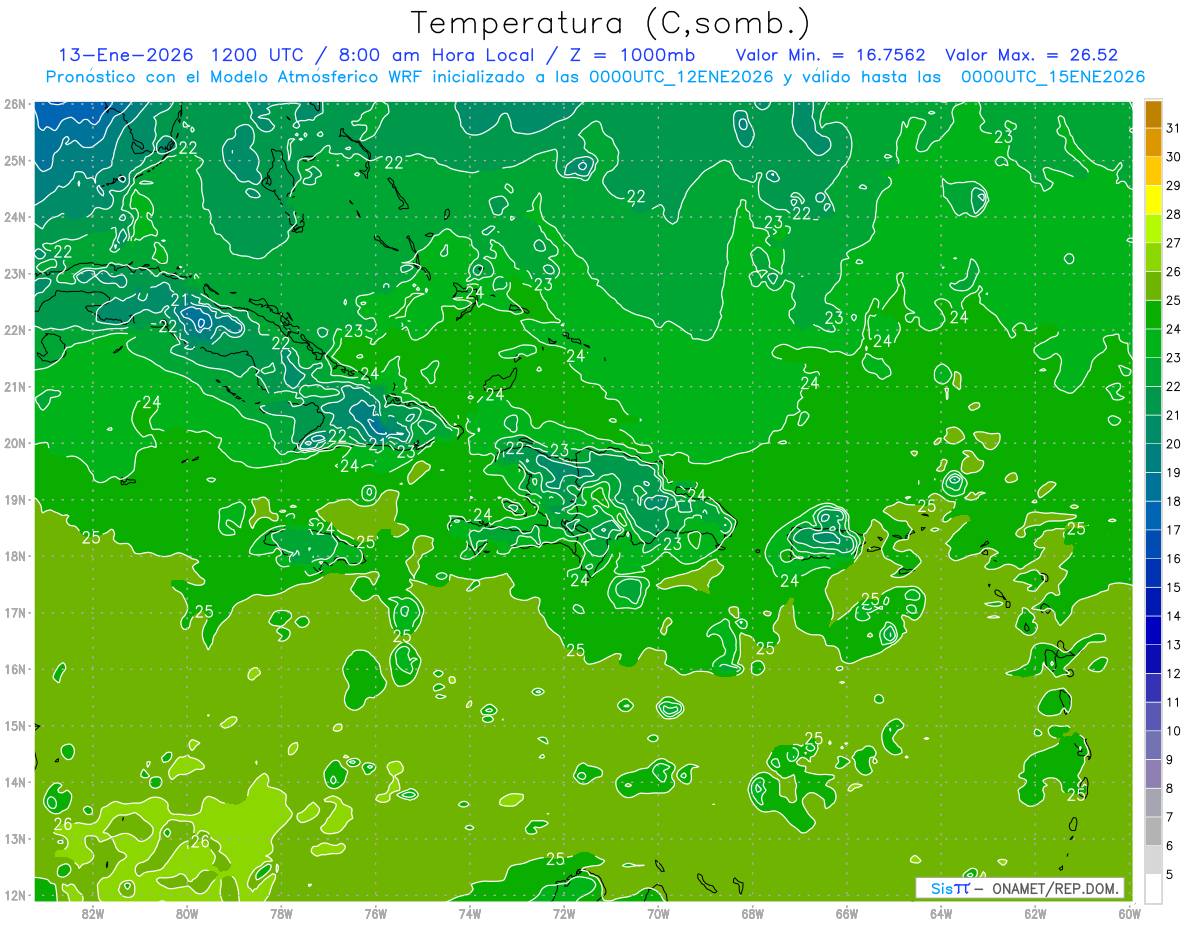Image resolution: width=1200 pixels, height=927 pixels.
Task: Click the "66W" longitude axis label
Action: [846, 912]
